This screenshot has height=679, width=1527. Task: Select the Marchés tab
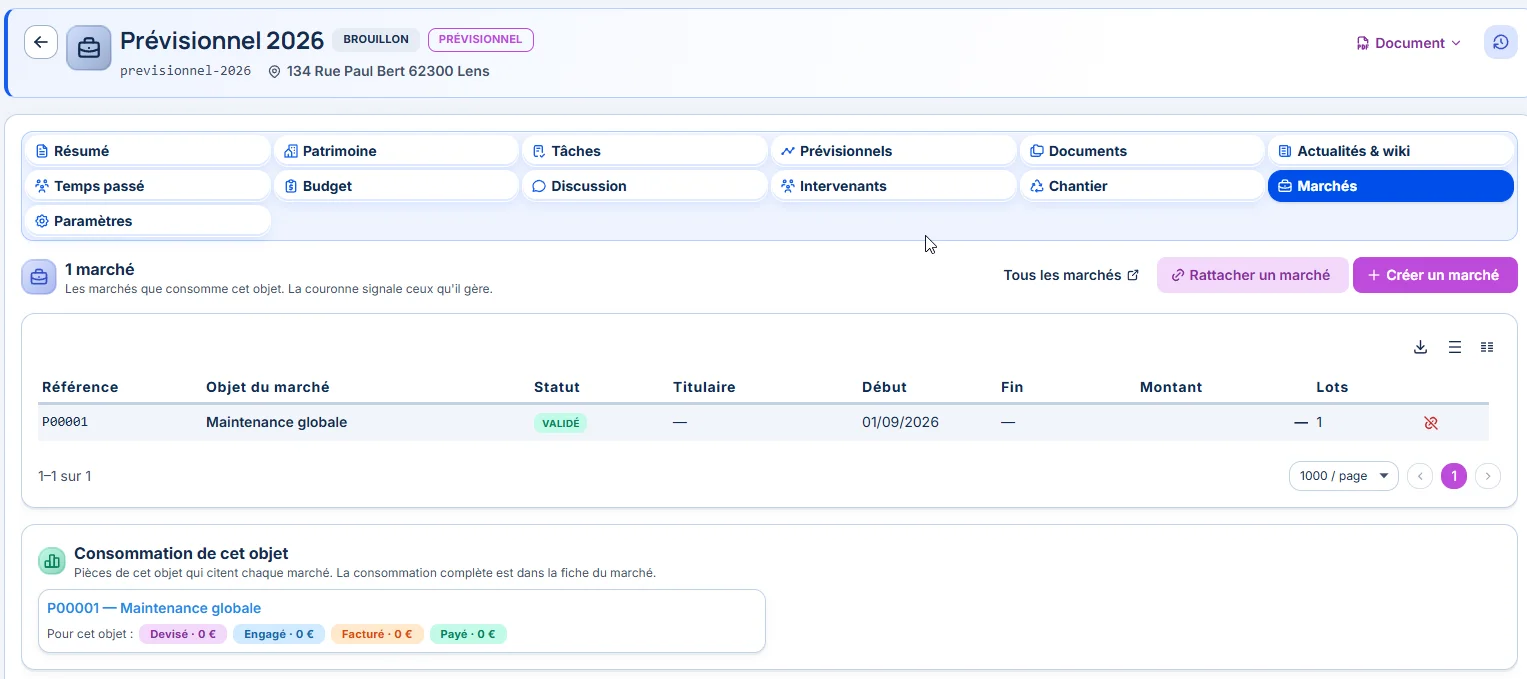click(1391, 186)
